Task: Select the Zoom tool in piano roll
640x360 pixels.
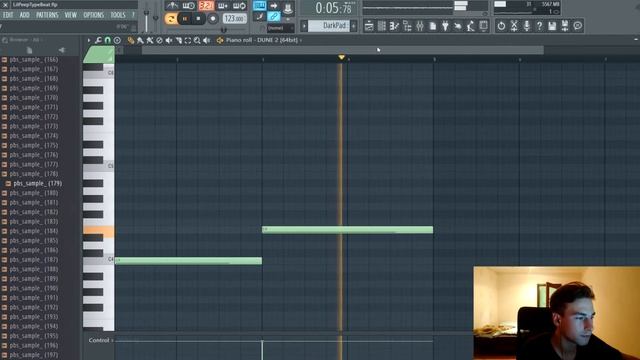Action: pos(197,40)
